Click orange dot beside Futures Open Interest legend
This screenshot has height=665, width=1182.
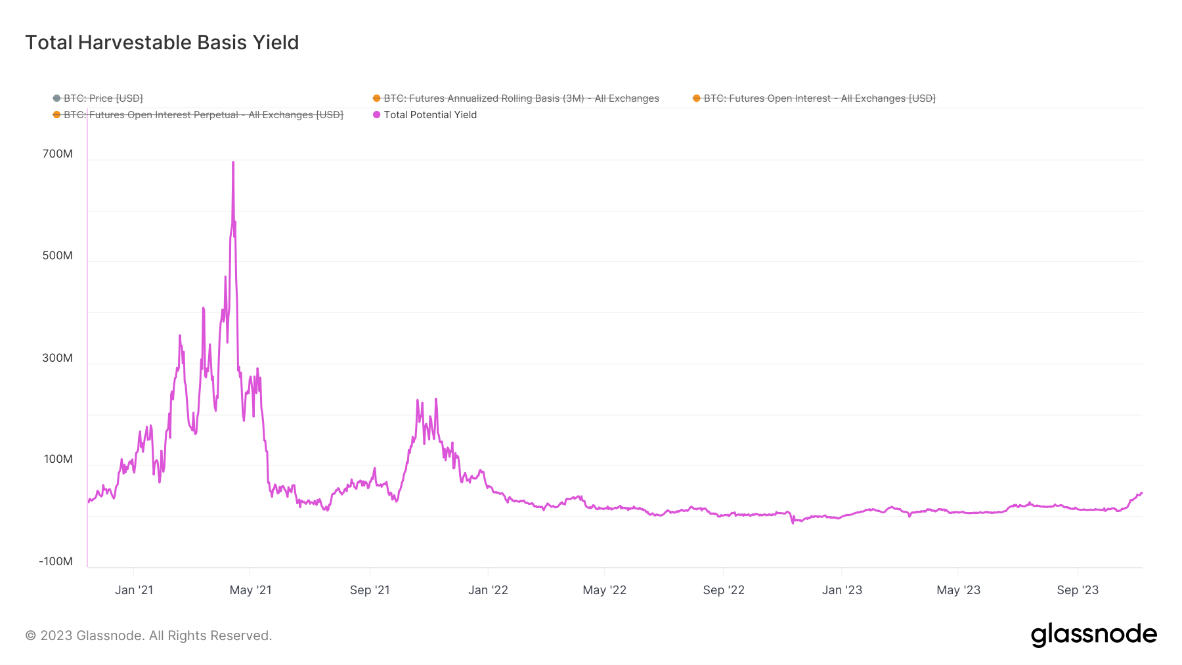point(695,98)
